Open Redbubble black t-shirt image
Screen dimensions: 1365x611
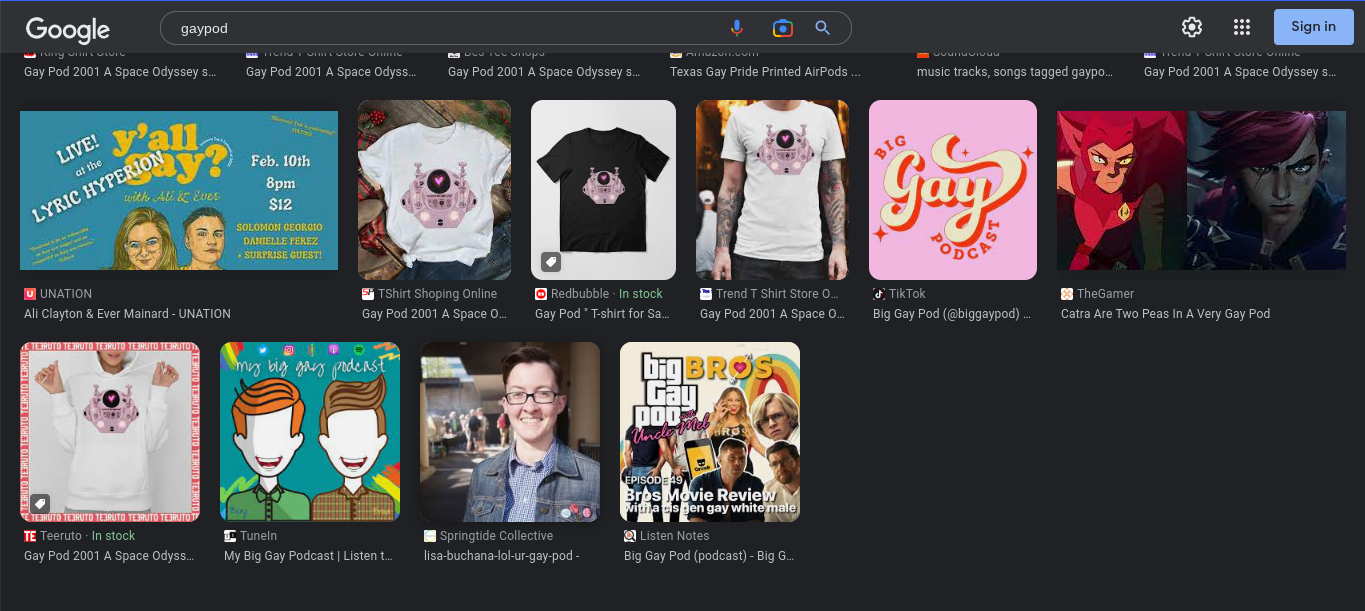(603, 190)
